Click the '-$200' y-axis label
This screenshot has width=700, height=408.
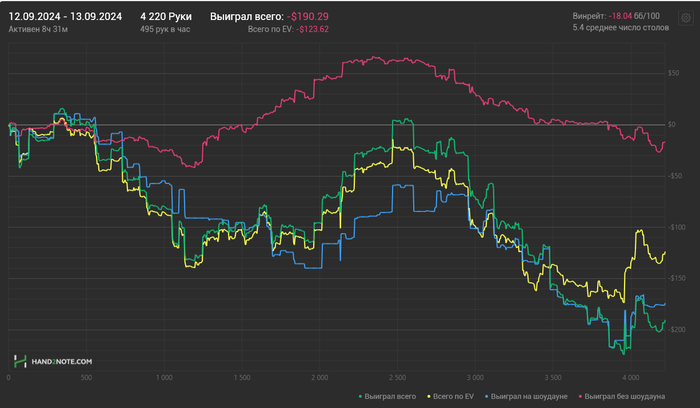pos(676,329)
